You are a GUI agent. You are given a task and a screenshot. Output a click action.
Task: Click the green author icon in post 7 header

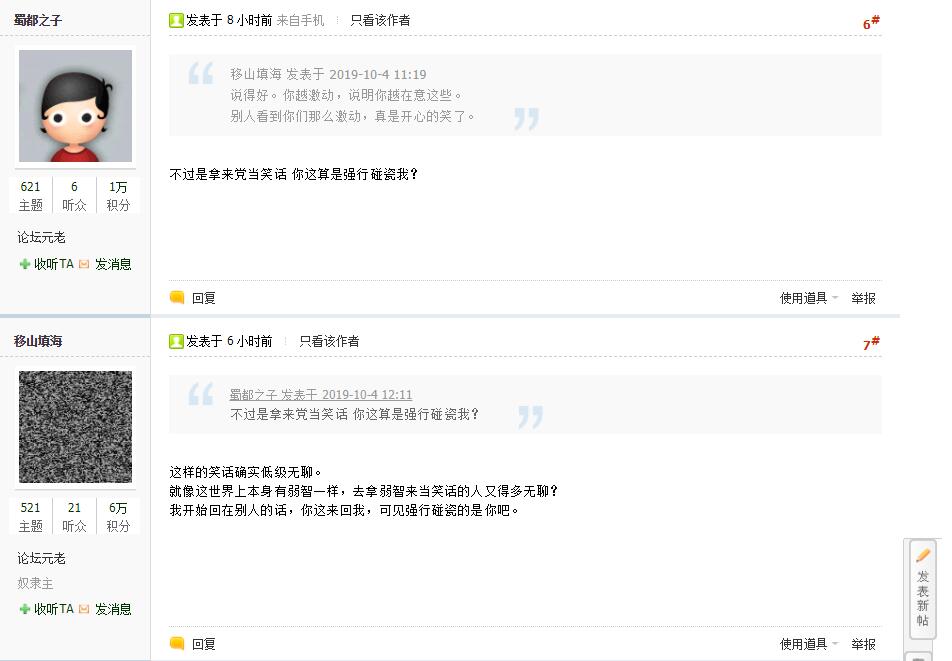pyautogui.click(x=176, y=341)
